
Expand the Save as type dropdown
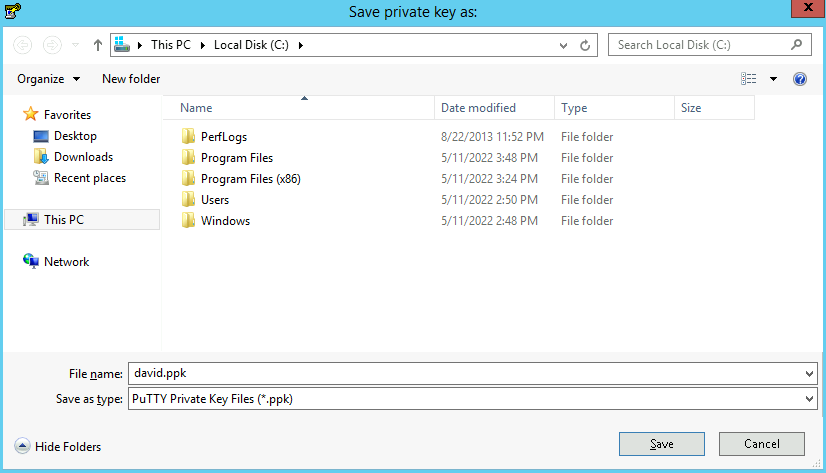point(809,399)
